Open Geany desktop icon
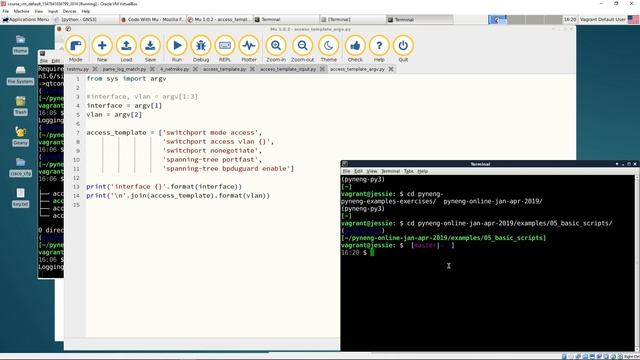The height and width of the screenshot is (360, 640). 20,136
